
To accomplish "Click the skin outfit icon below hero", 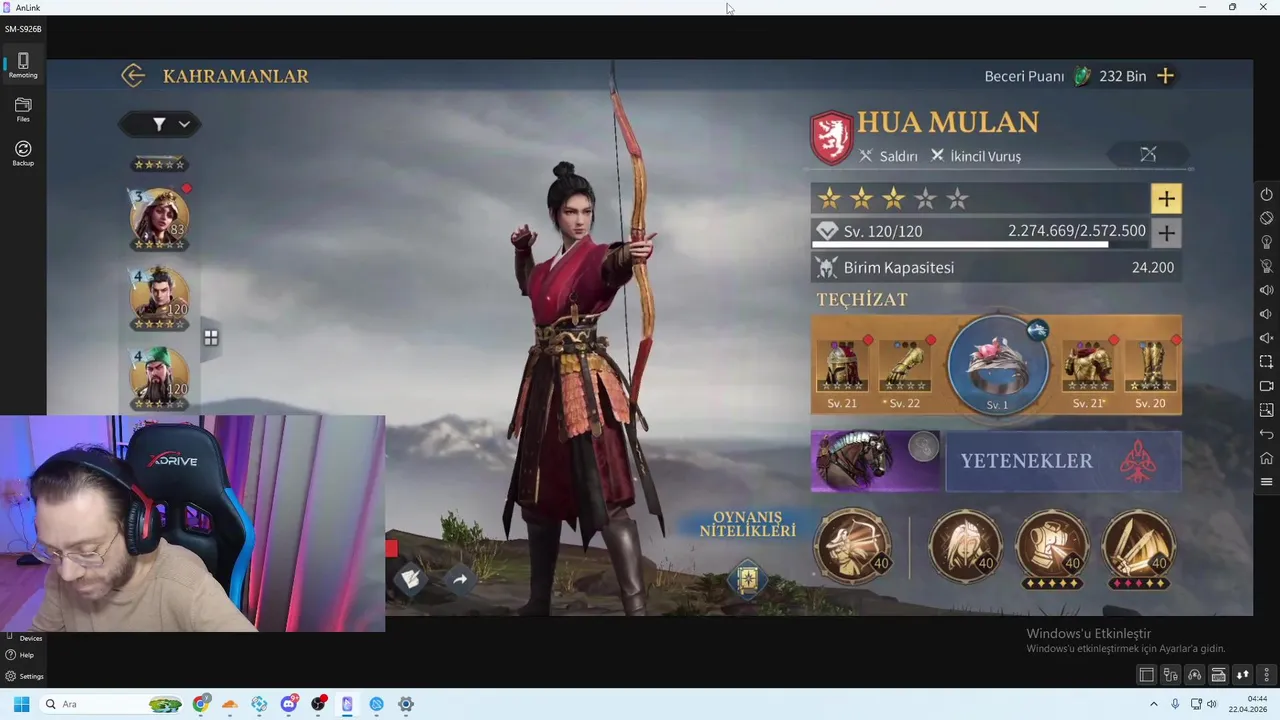I will (x=411, y=579).
